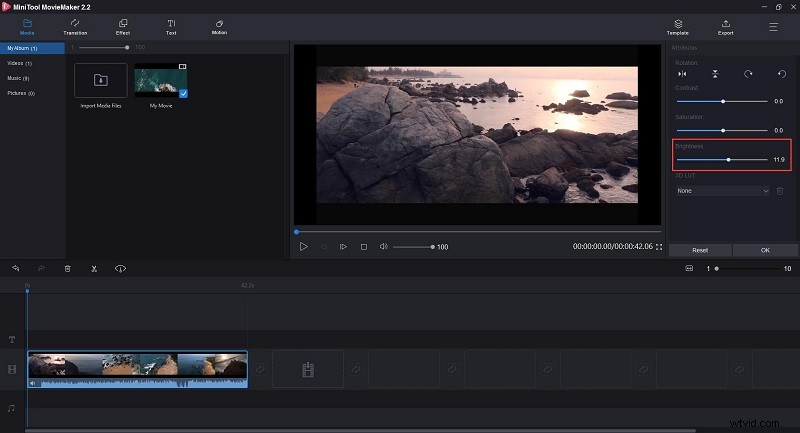
Task: Toggle the My Movie checkmark
Action: 183,94
